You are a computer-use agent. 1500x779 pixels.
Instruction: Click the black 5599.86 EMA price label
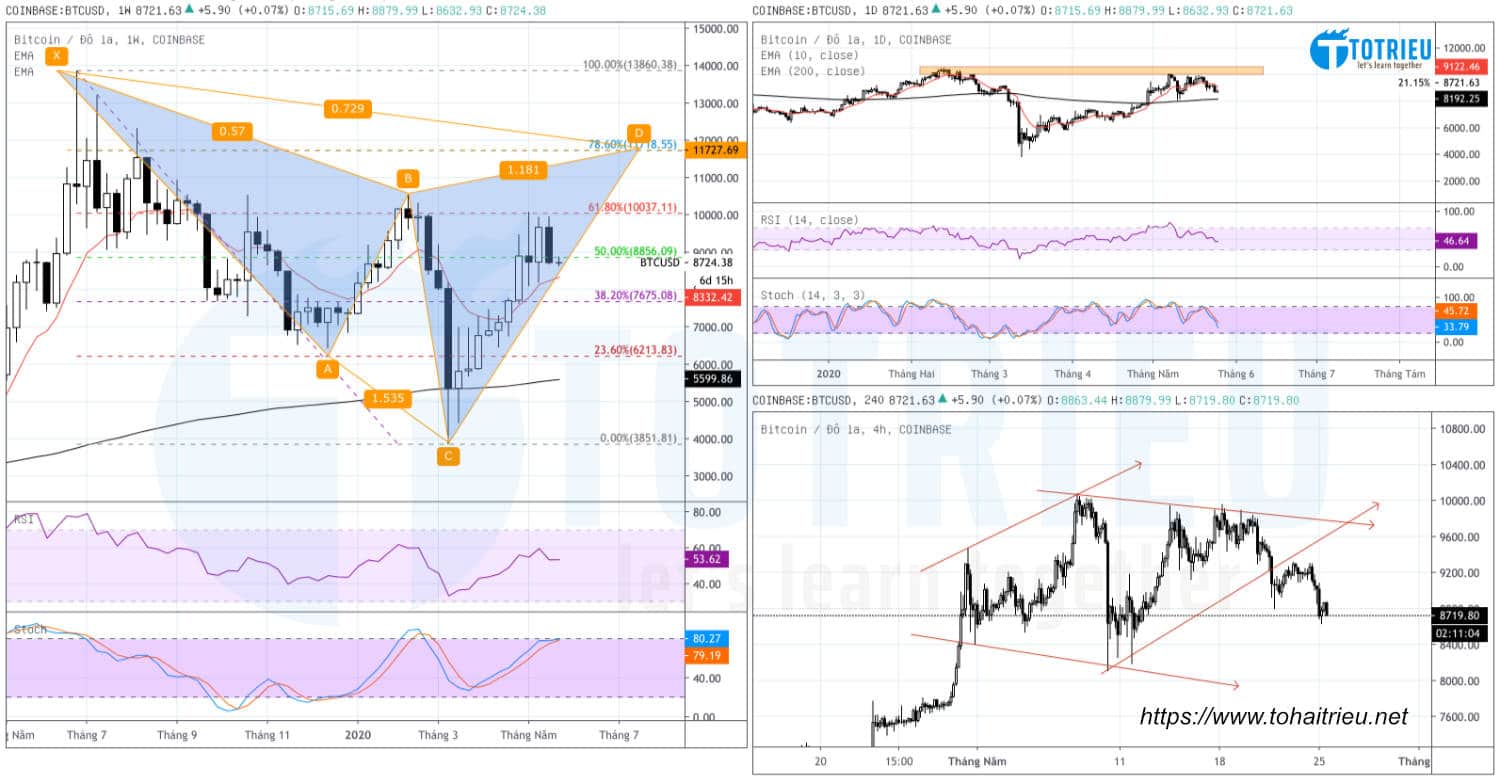pos(713,379)
